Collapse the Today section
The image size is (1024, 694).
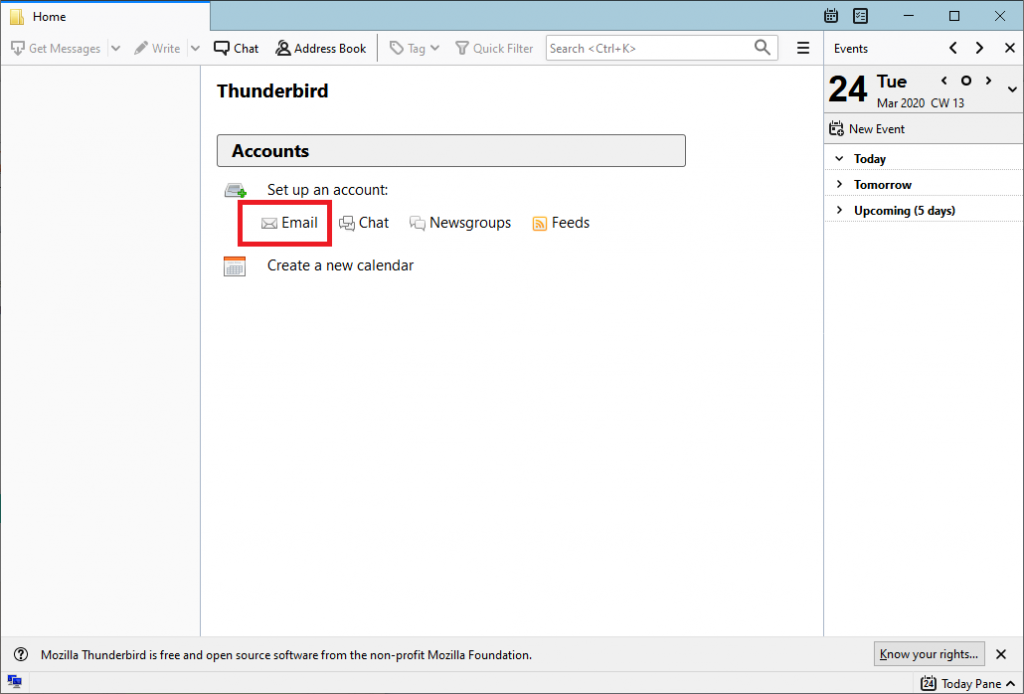pos(839,159)
